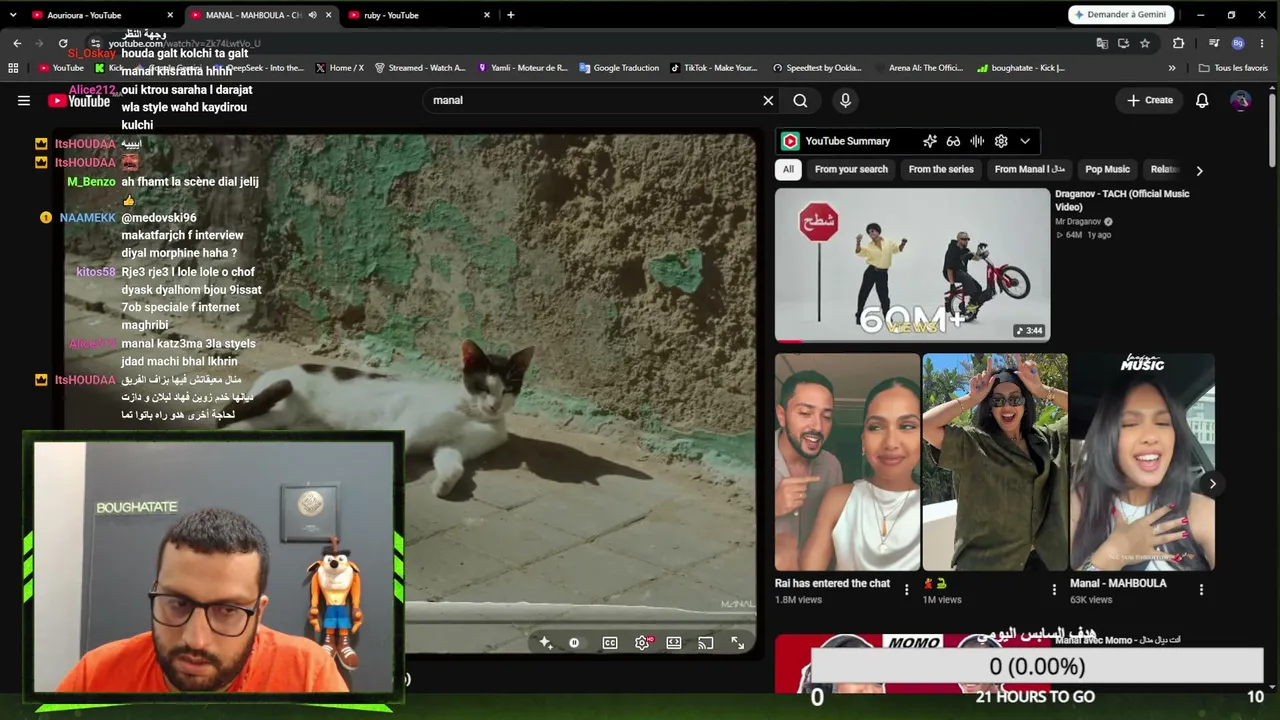1280x720 pixels.
Task: Click the glasses icon in YouTube Summary
Action: [953, 141]
